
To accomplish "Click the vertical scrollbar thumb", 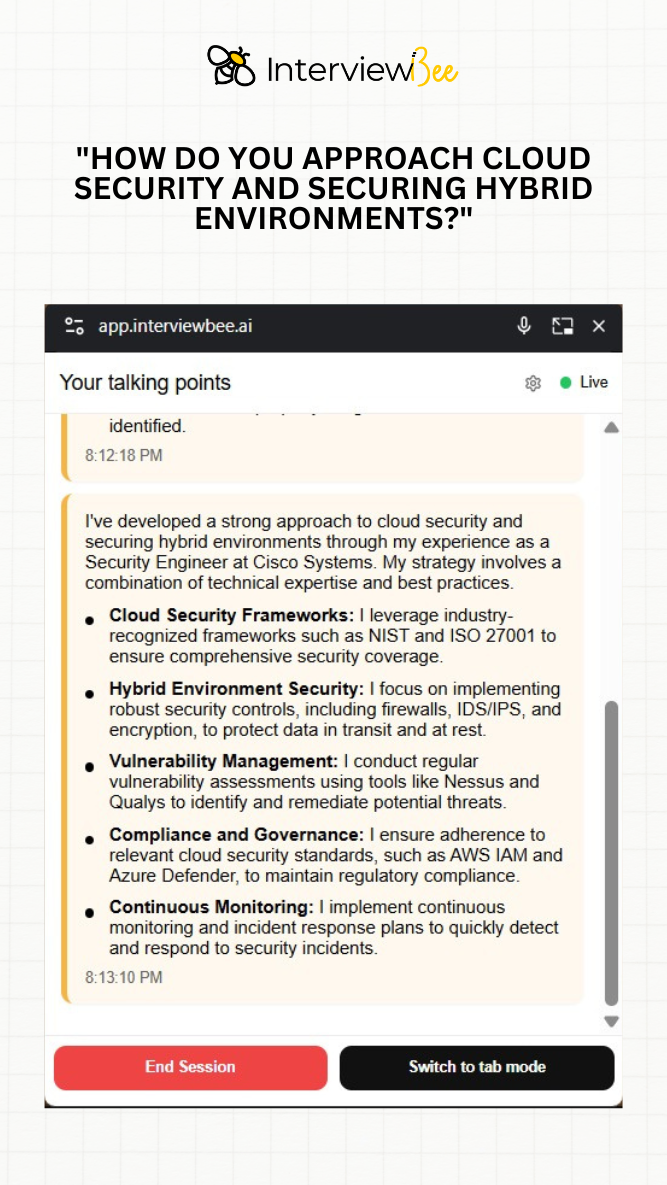I will pos(611,850).
